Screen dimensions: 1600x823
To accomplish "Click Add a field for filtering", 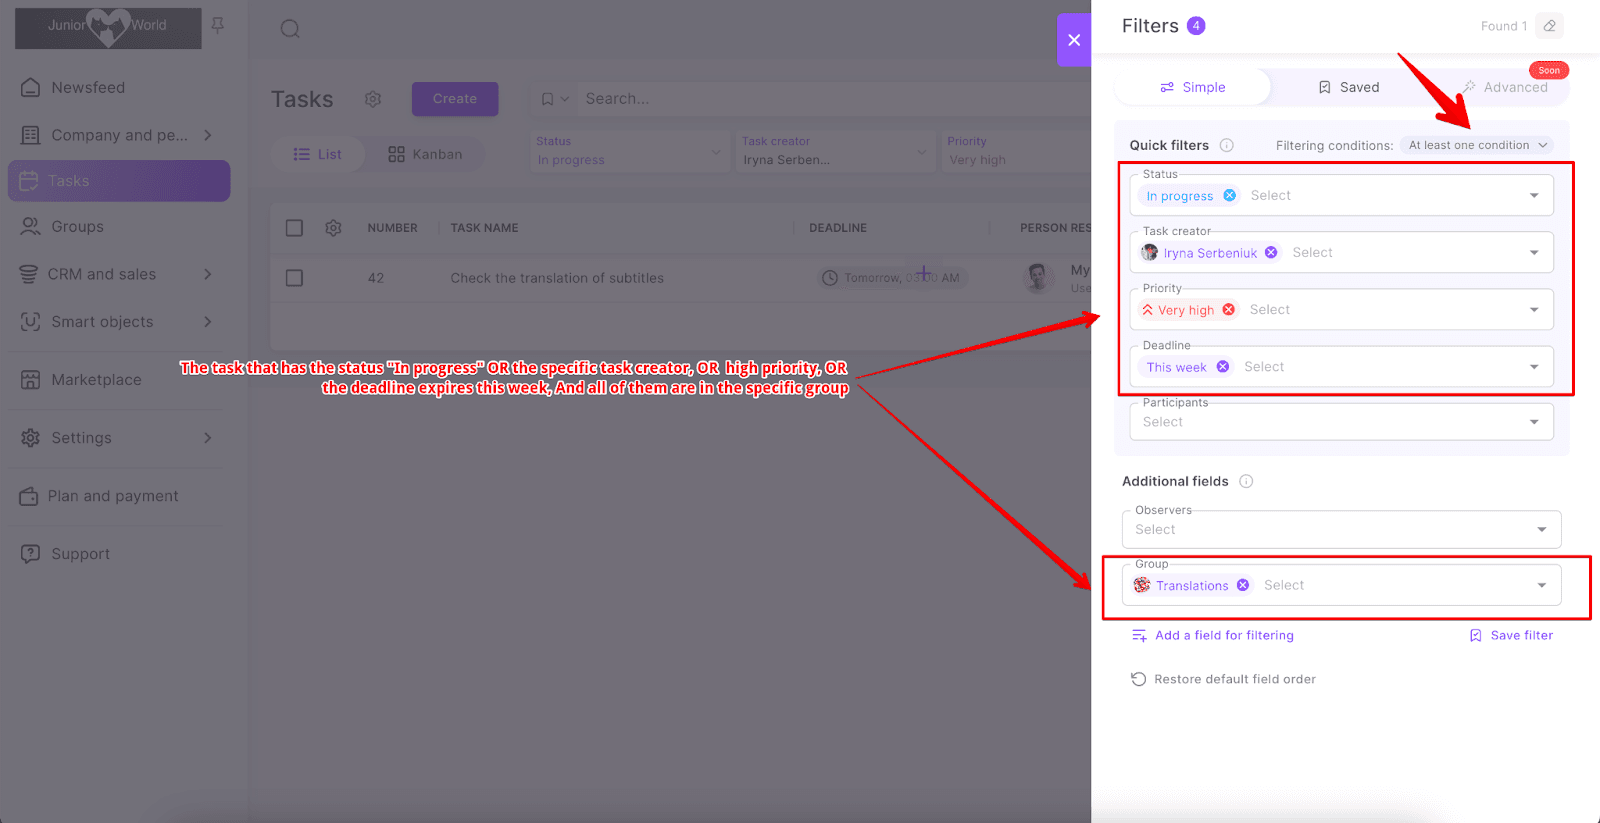I will click(1212, 636).
